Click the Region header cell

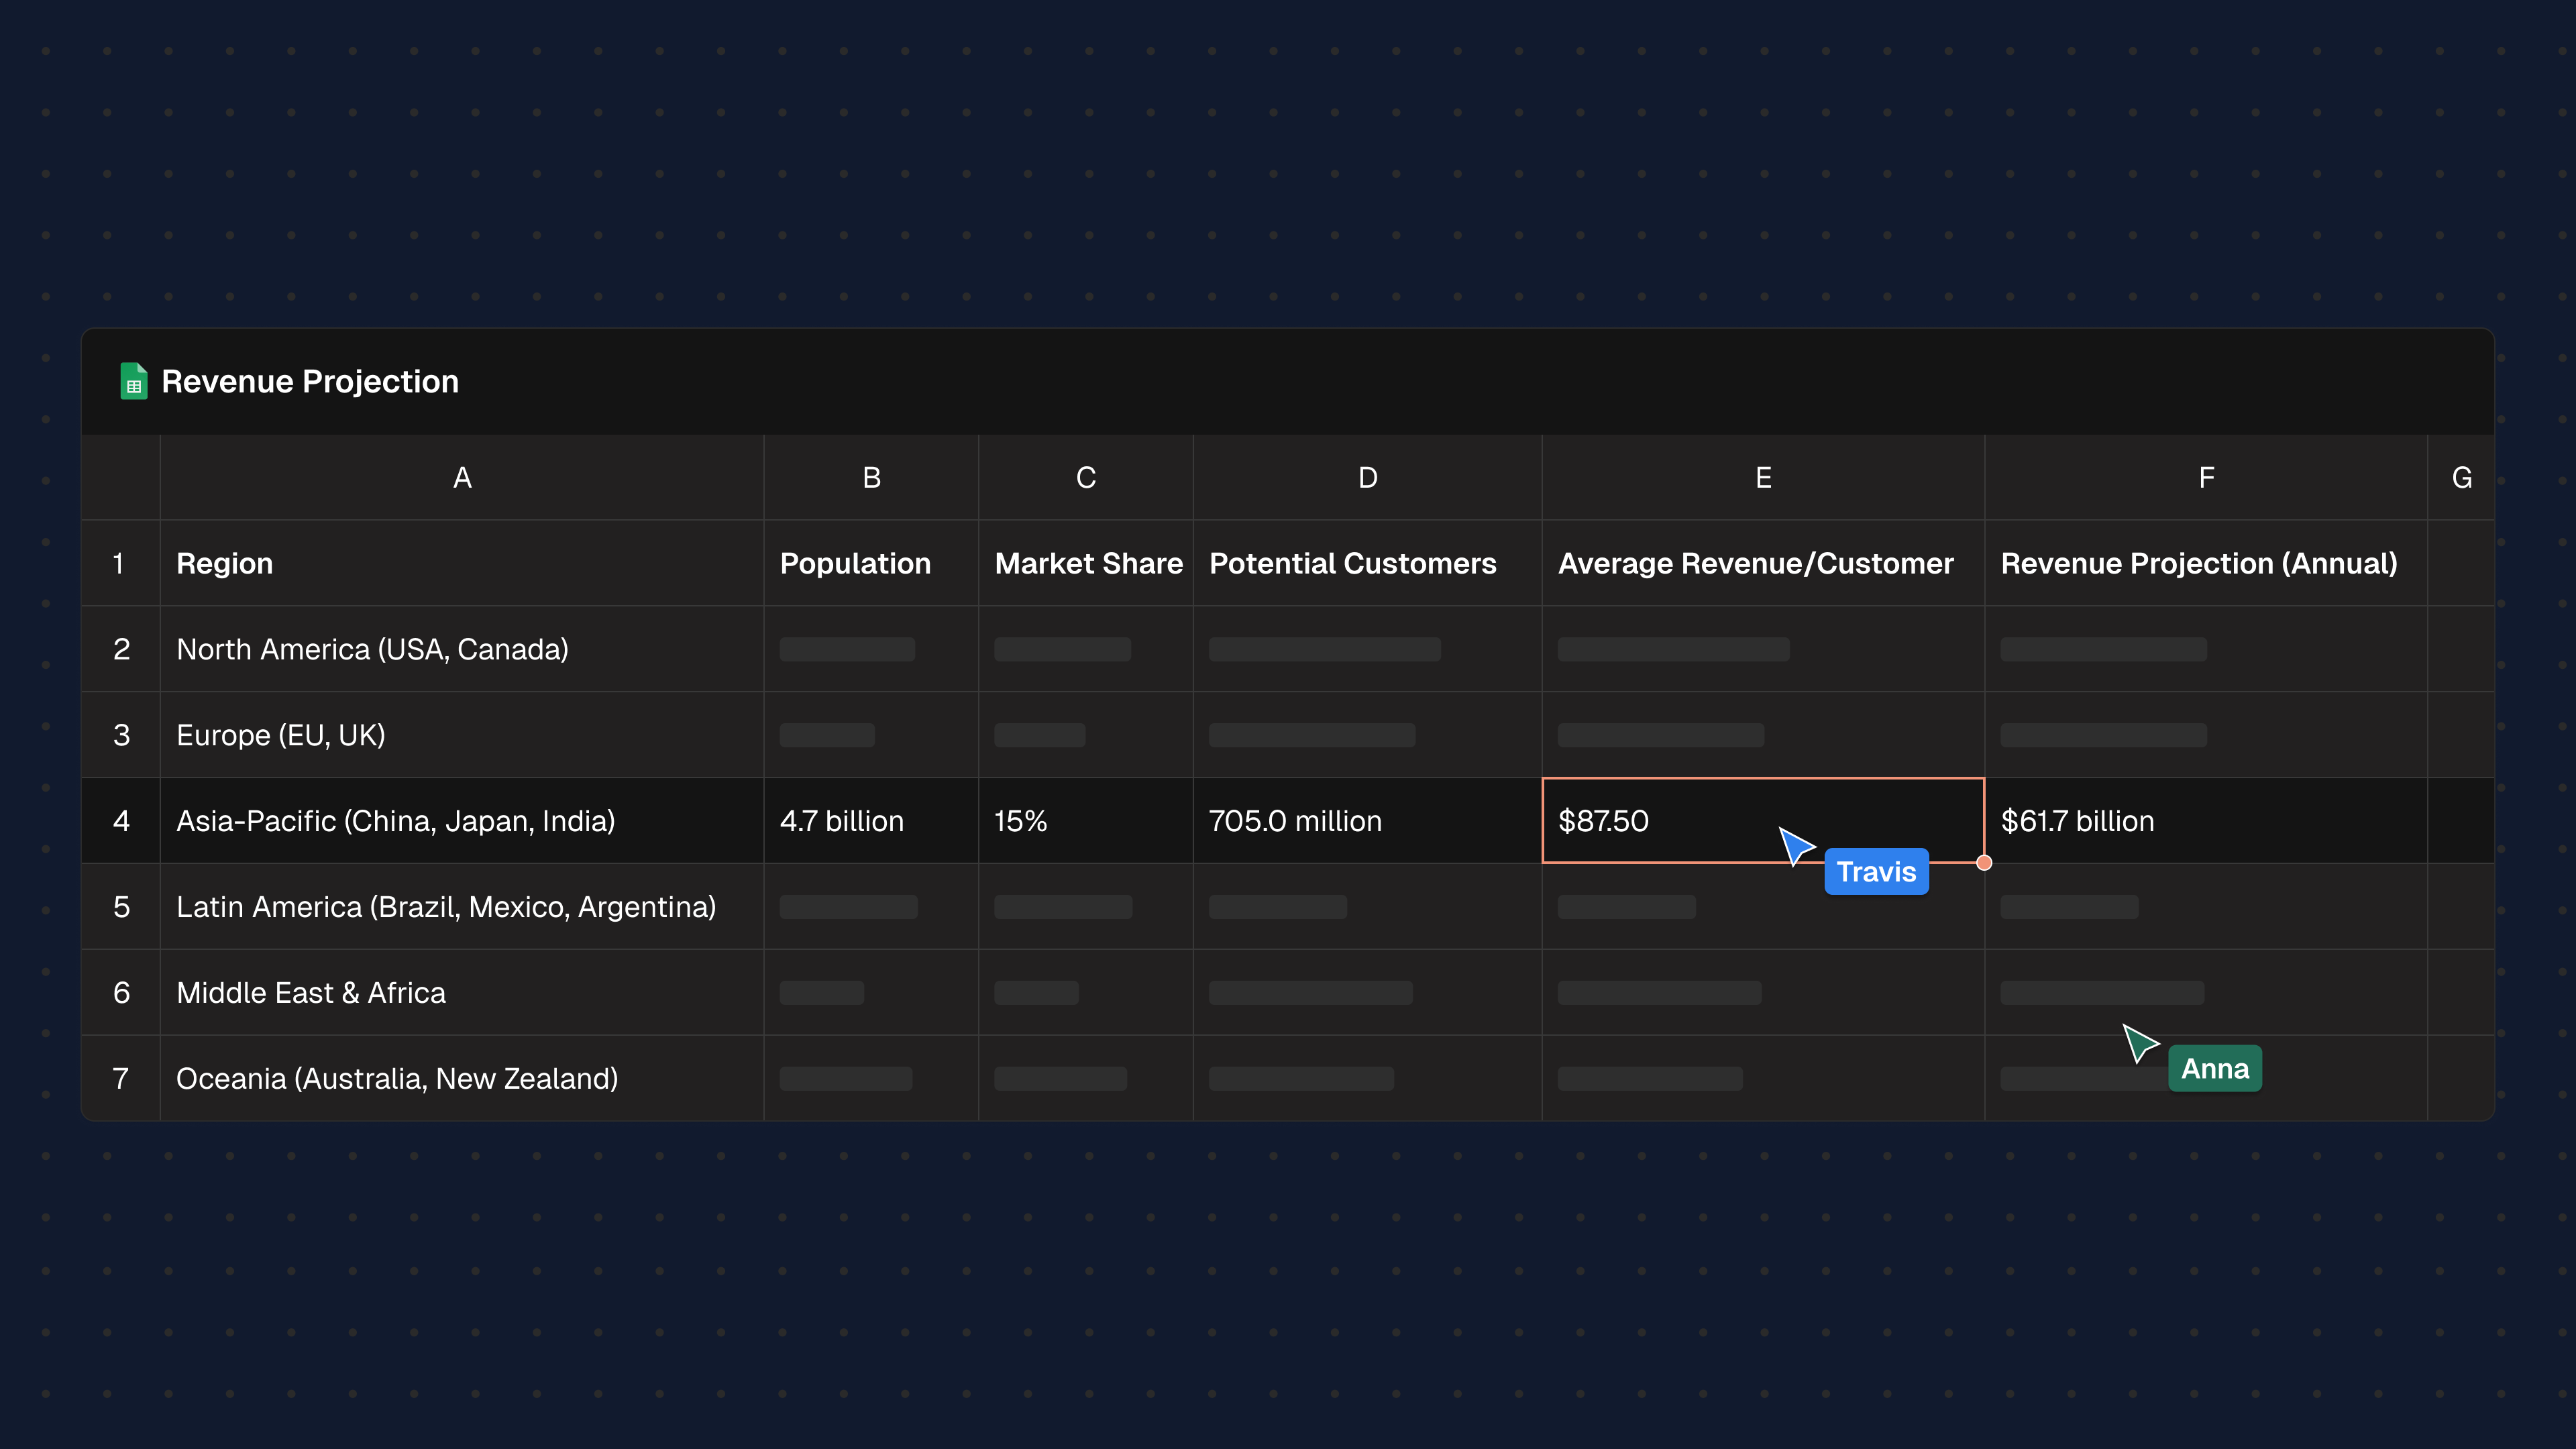click(x=462, y=563)
